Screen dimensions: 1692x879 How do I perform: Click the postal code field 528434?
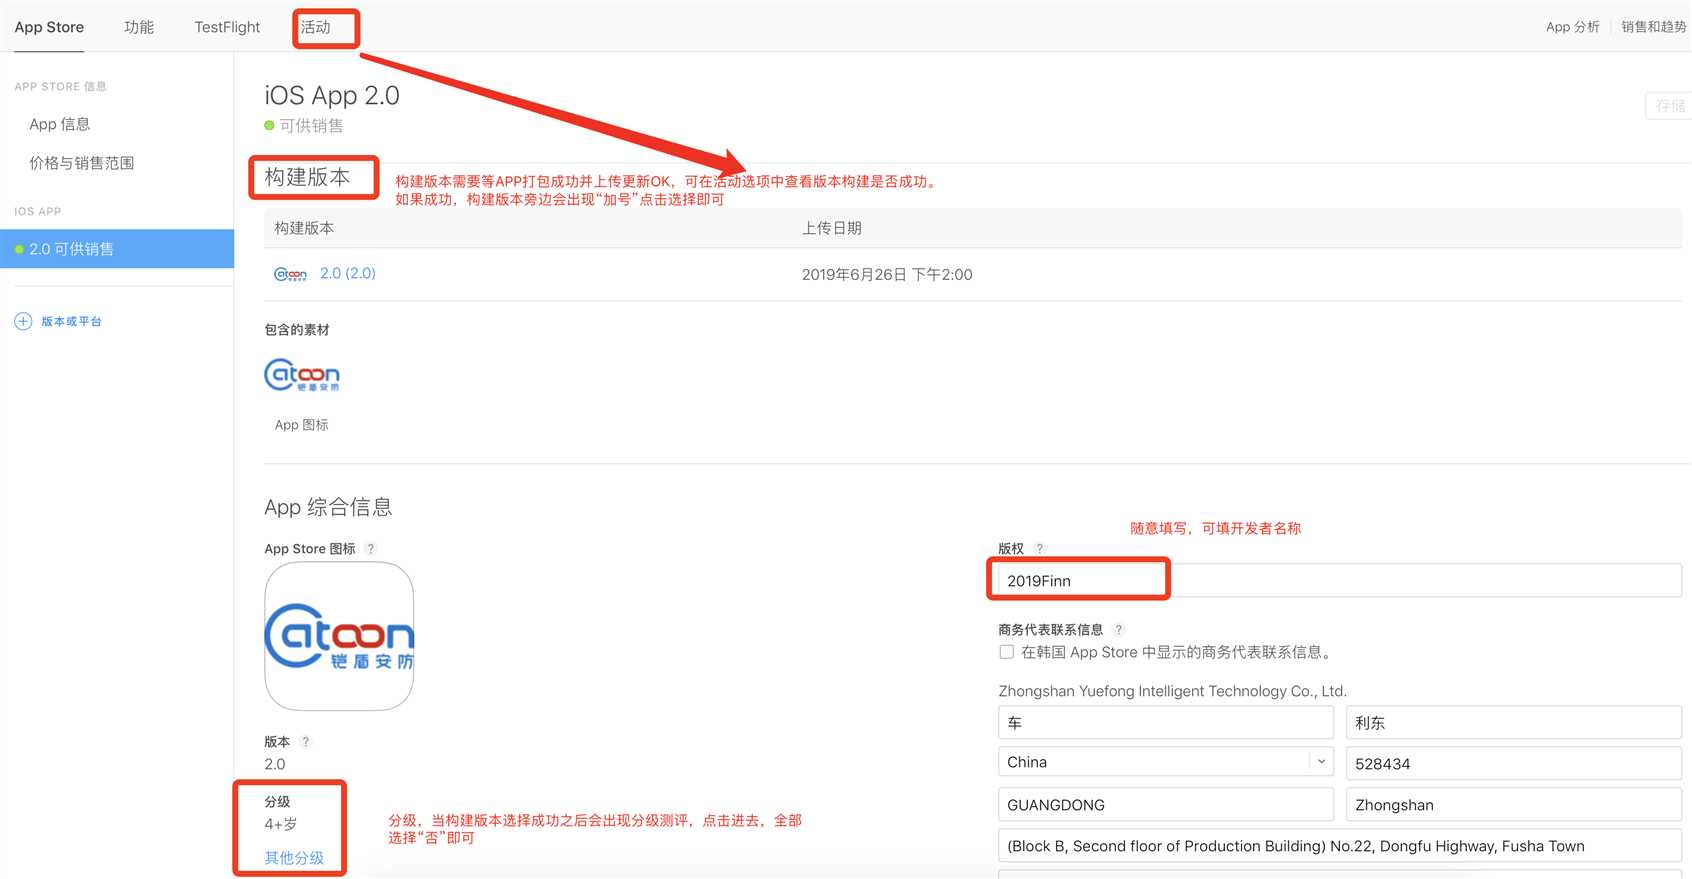(1514, 763)
